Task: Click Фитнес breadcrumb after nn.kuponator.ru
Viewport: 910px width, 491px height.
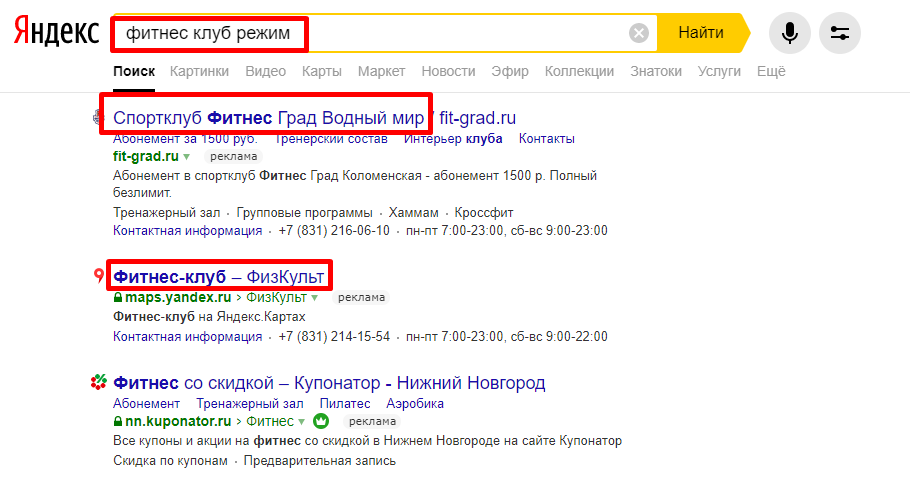Action: [270, 421]
